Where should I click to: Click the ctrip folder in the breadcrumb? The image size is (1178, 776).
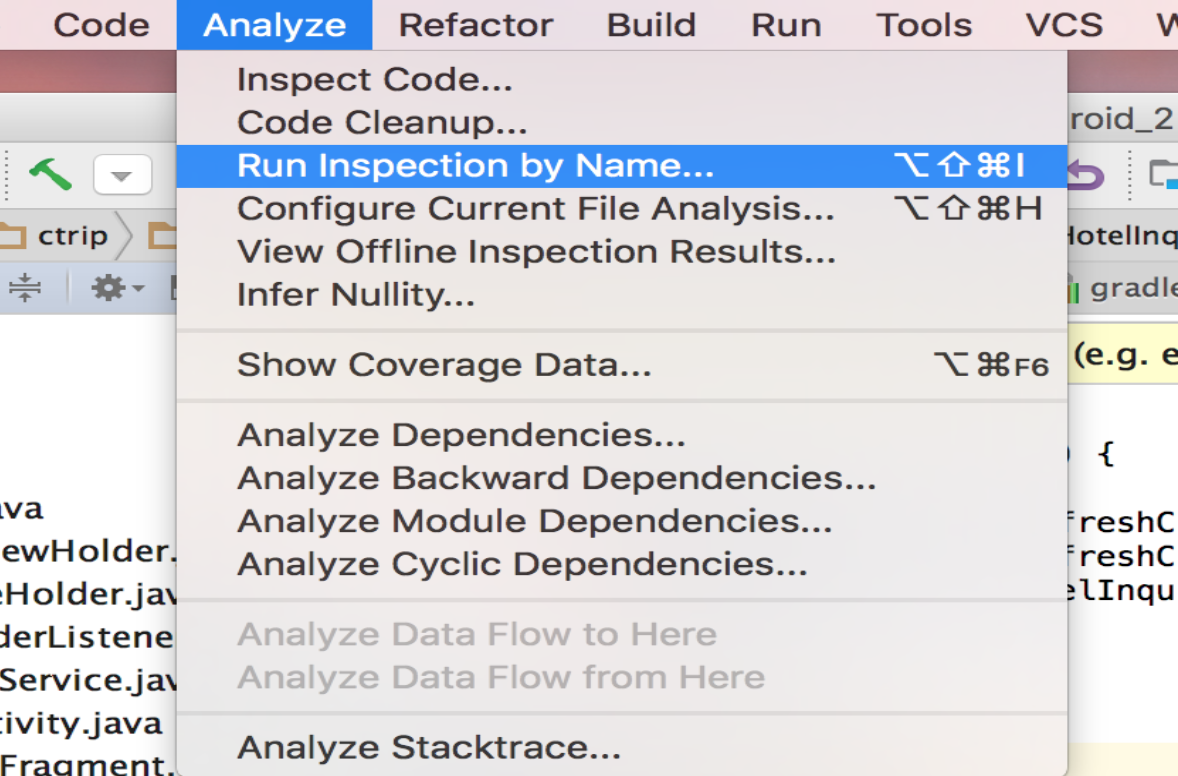click(58, 236)
